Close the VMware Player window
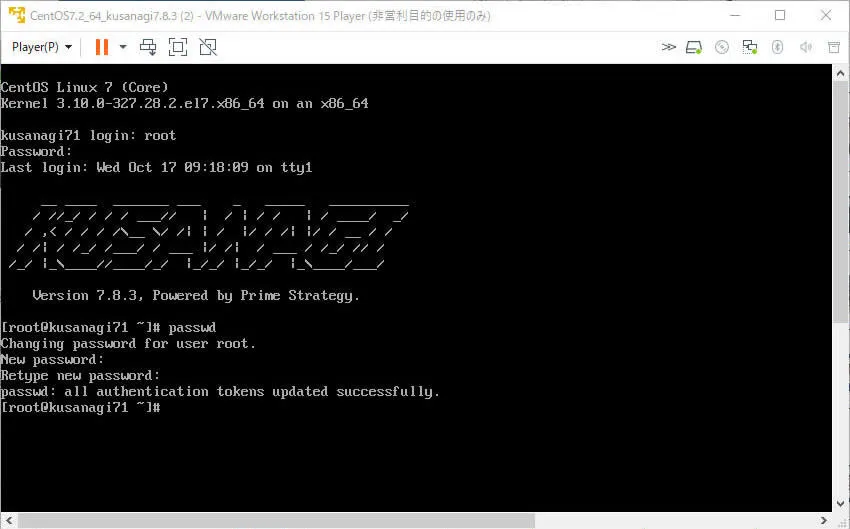 point(826,15)
